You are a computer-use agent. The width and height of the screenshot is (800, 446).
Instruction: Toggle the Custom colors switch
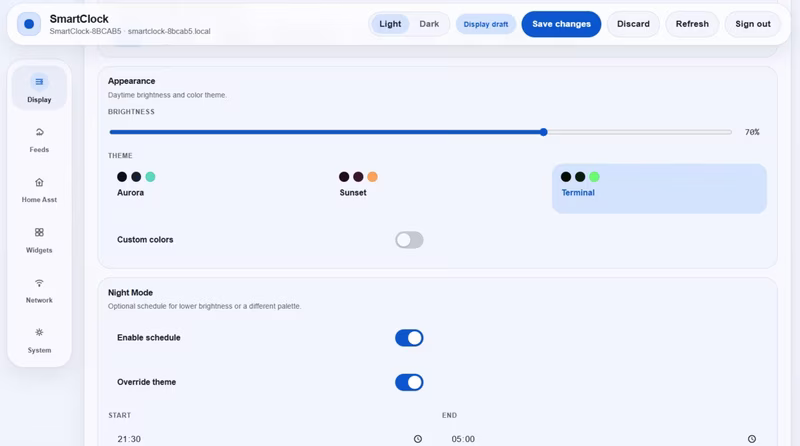(409, 240)
